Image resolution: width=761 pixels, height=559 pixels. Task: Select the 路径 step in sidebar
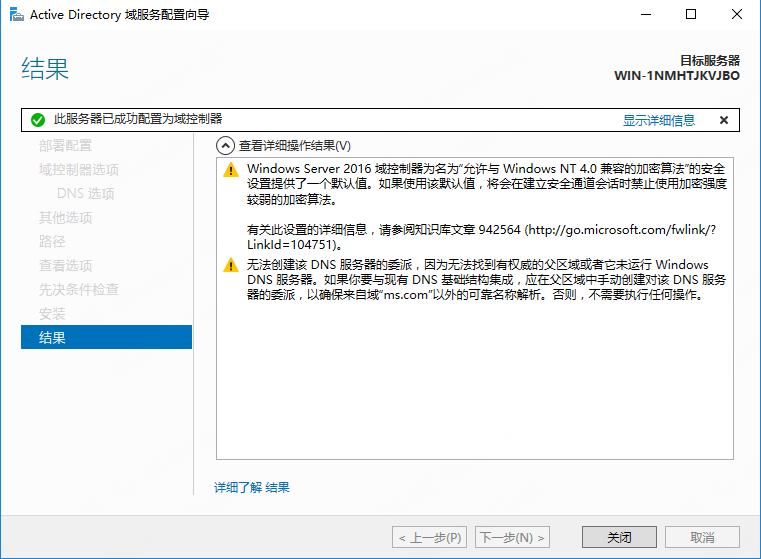click(x=52, y=241)
